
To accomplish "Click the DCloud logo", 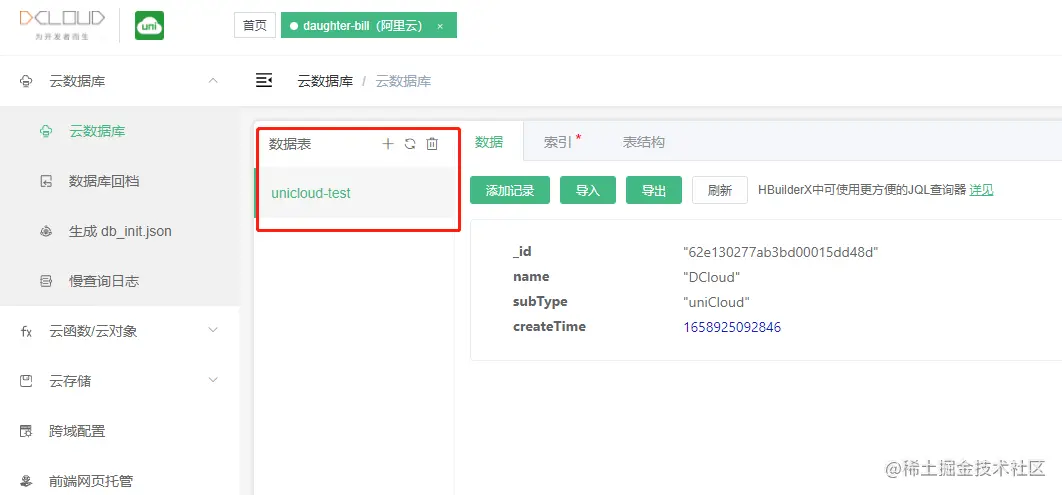I will tap(62, 25).
